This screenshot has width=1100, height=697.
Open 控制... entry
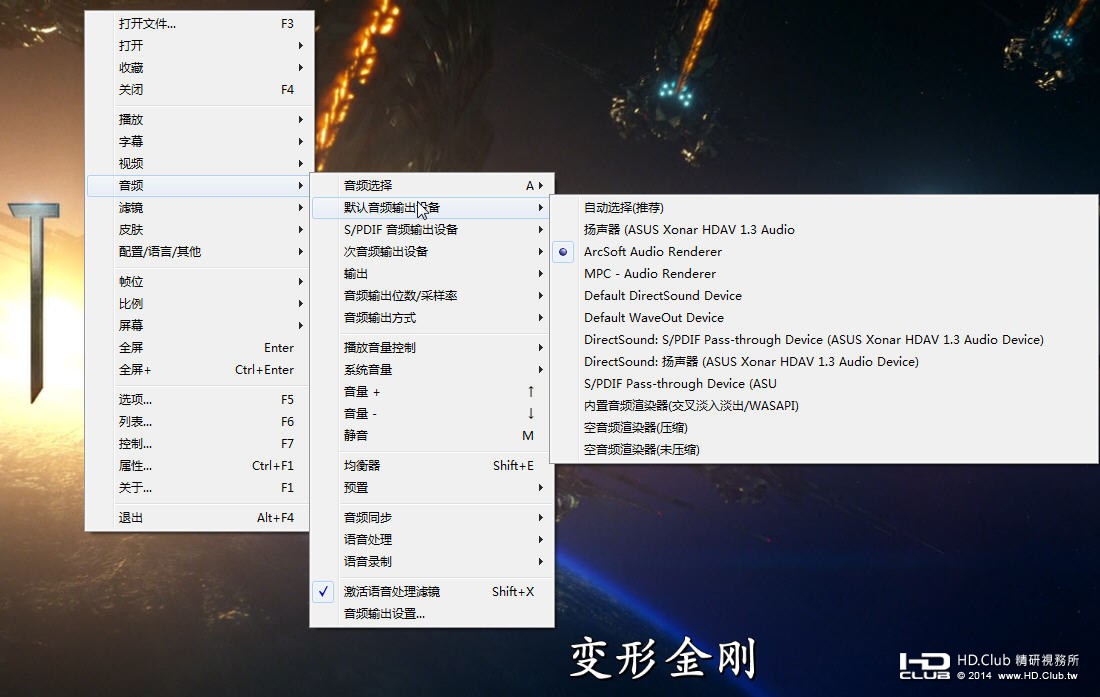click(x=199, y=444)
